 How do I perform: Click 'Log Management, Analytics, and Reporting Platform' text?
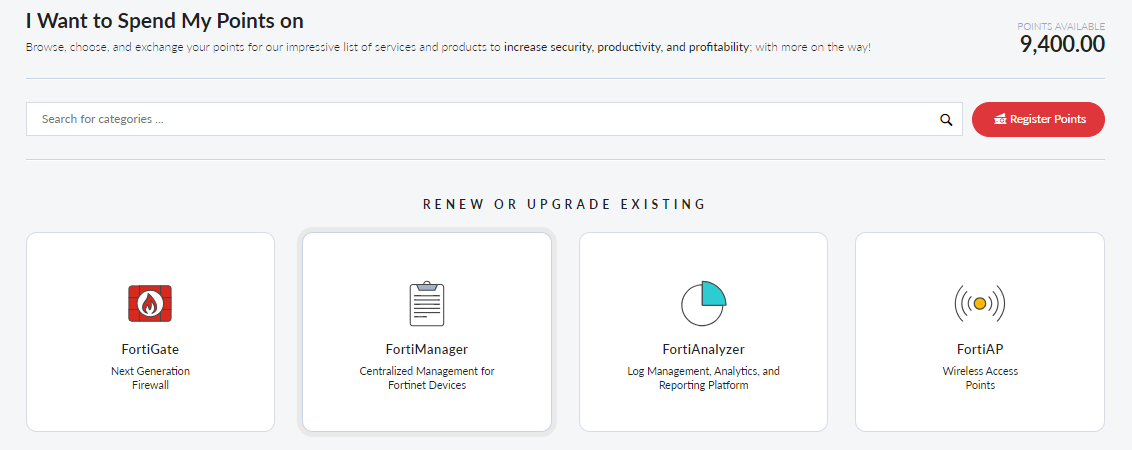(x=703, y=378)
